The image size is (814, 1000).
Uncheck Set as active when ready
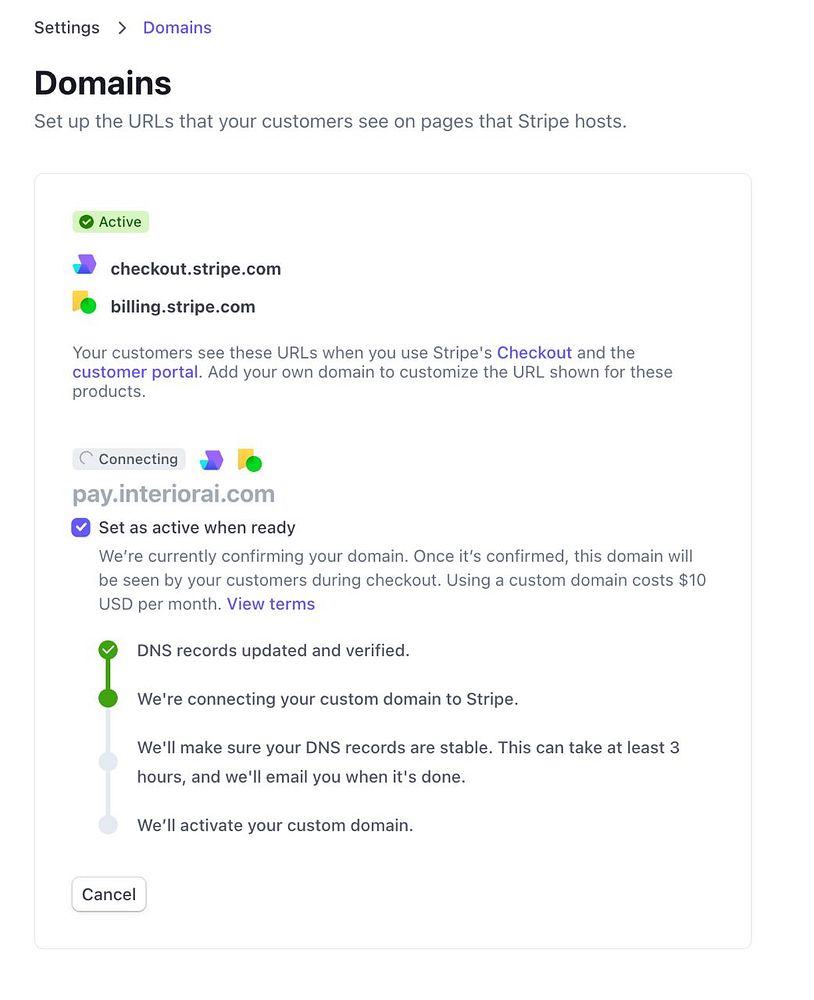click(81, 527)
